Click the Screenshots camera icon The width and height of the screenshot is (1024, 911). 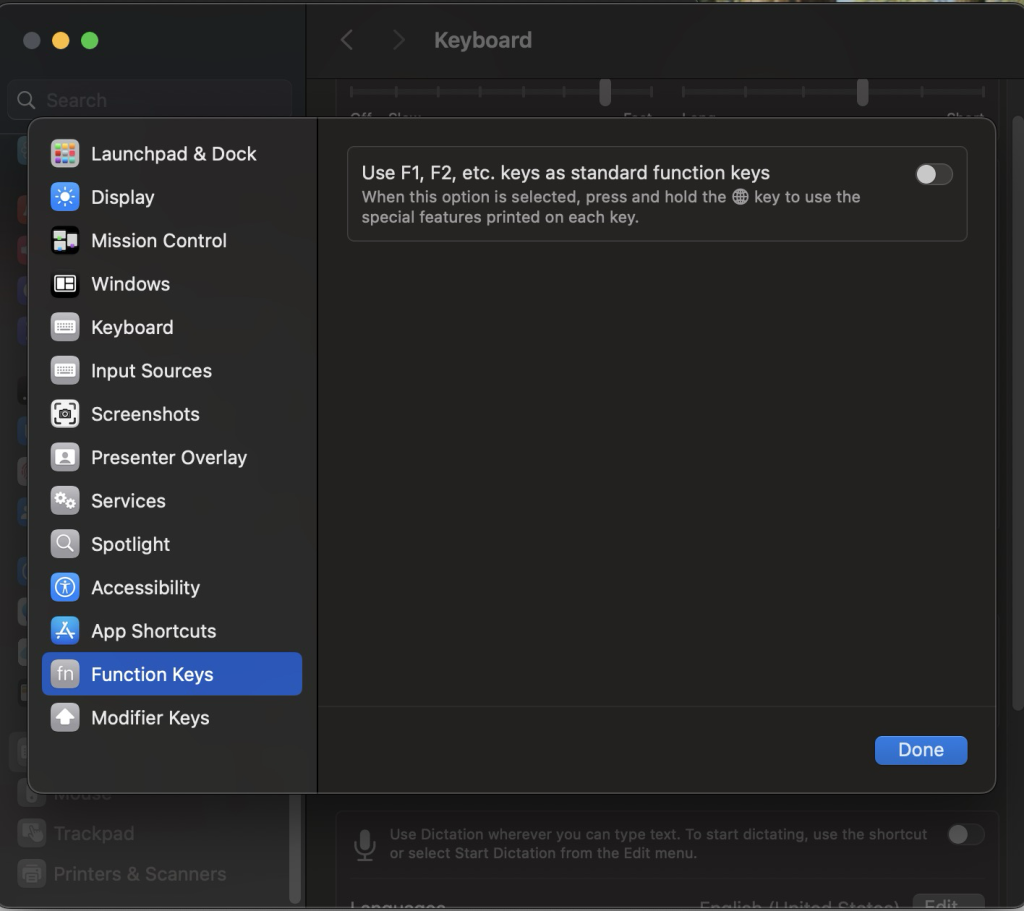pos(65,414)
